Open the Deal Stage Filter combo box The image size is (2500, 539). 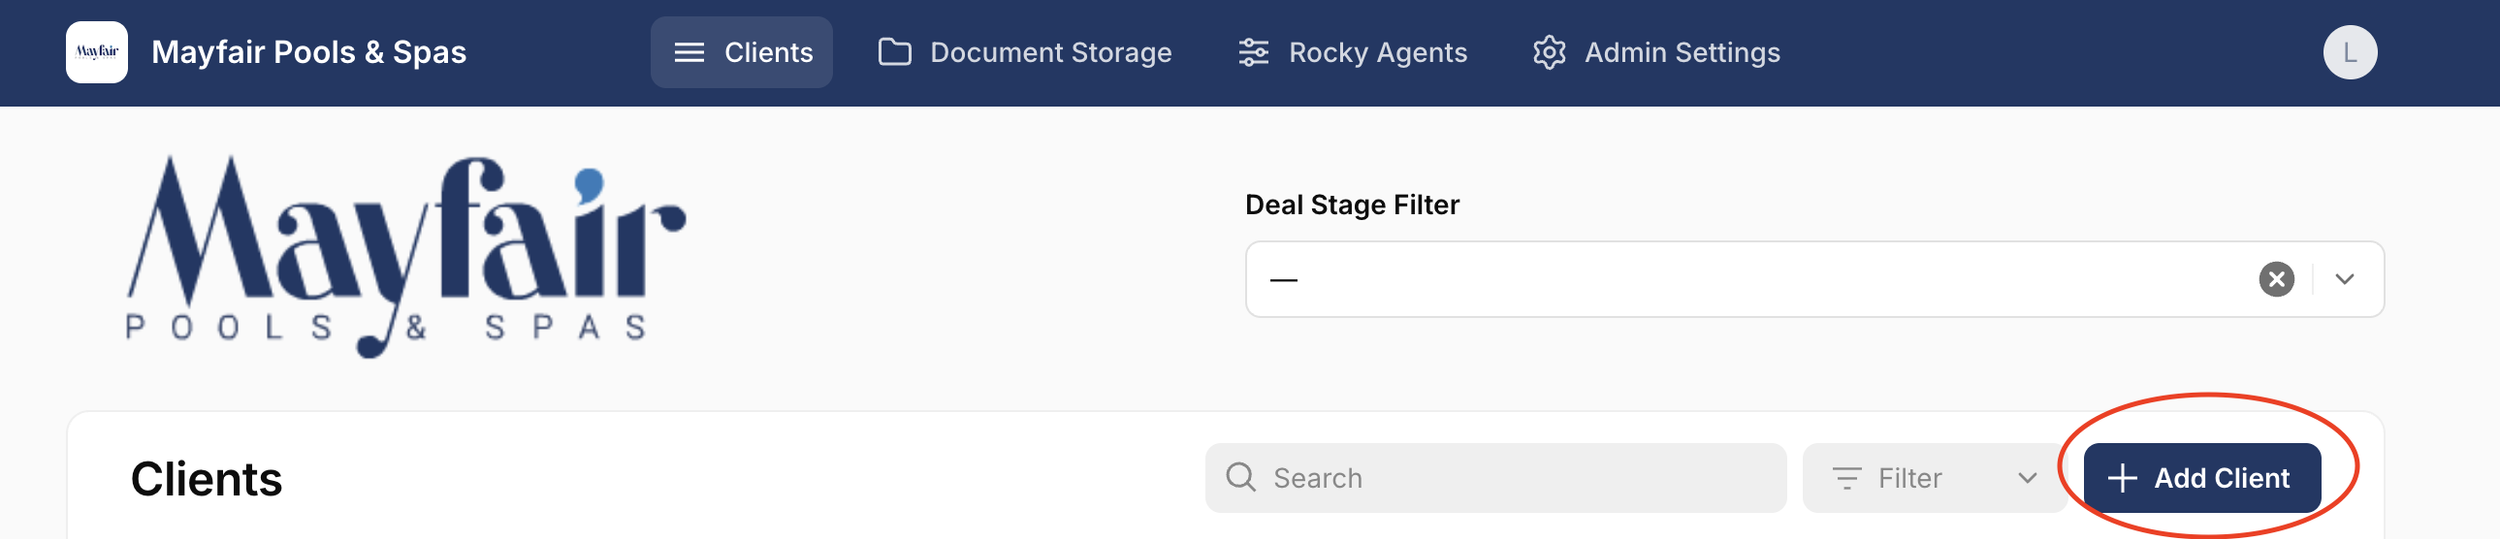pyautogui.click(x=1814, y=279)
